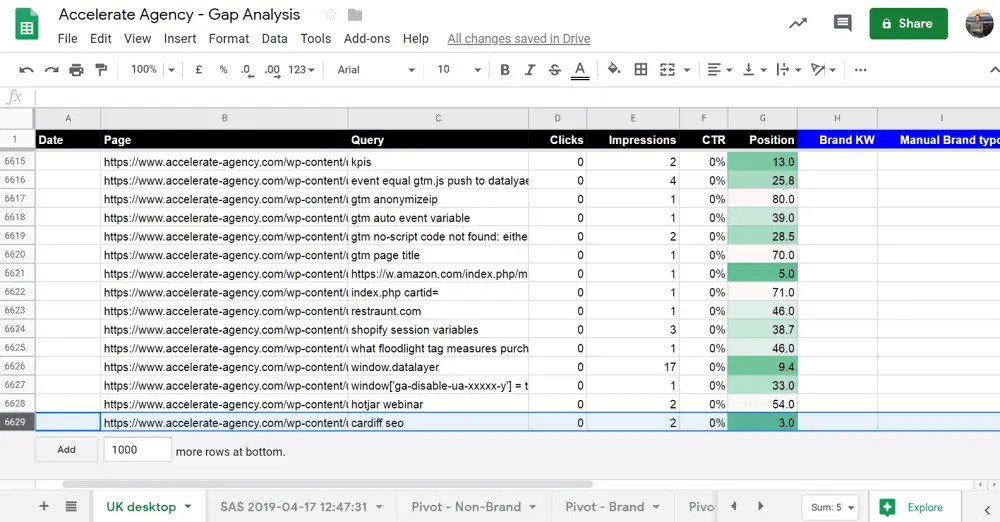Open more number formats 123 dropdown
Screen dimensions: 1000x522
301,70
